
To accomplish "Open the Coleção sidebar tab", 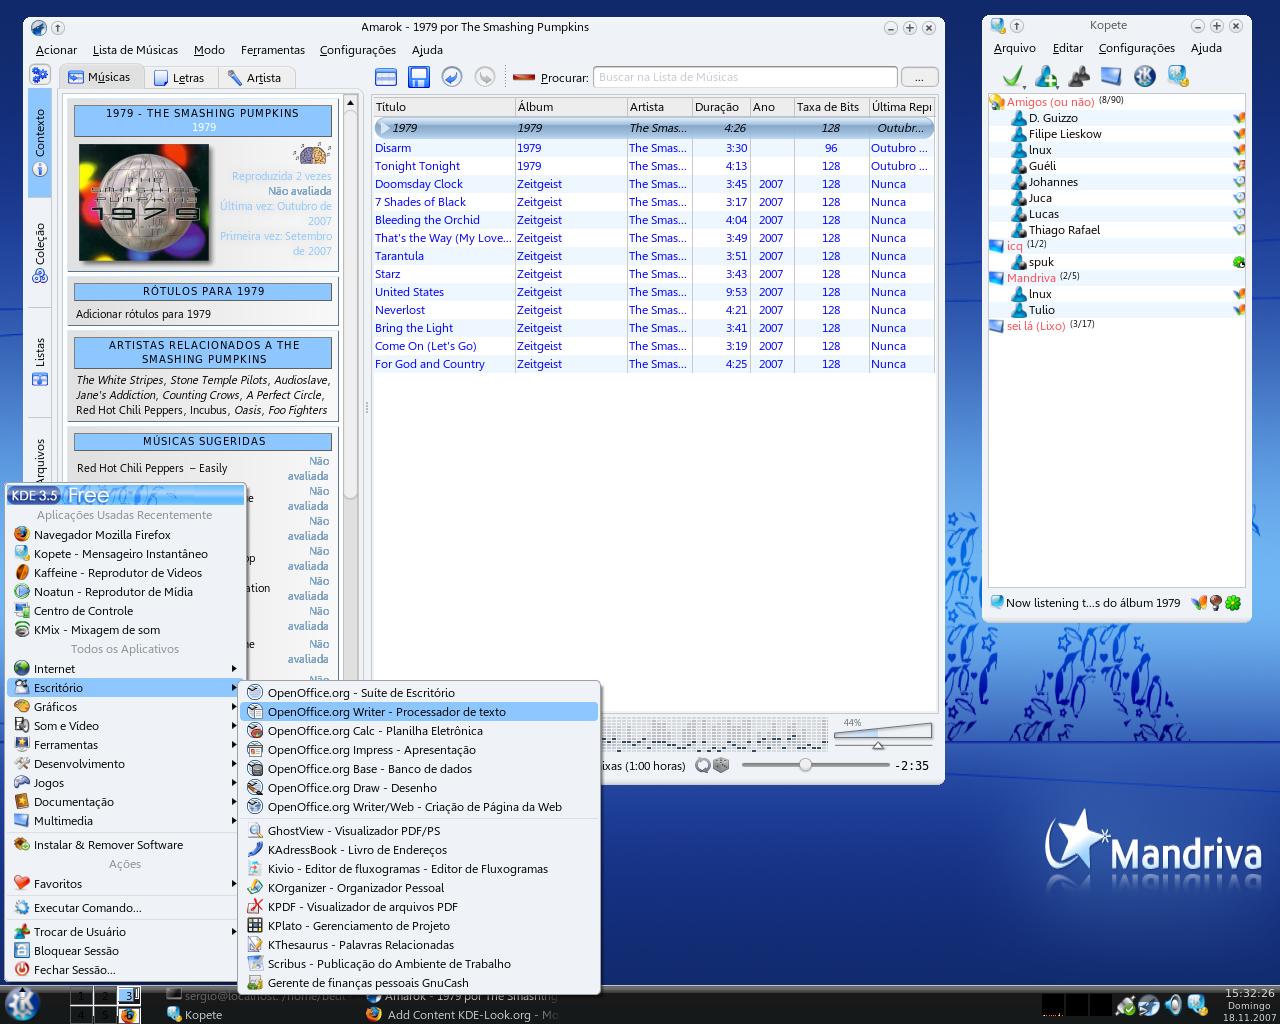I will (x=40, y=252).
